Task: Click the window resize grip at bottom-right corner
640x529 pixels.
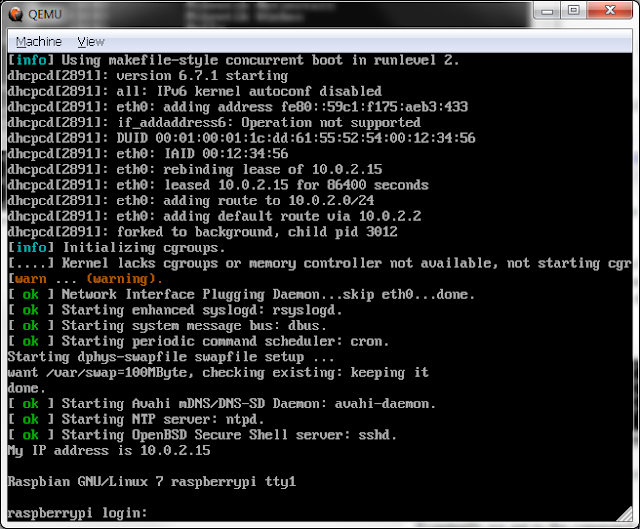Action: pyautogui.click(x=624, y=513)
